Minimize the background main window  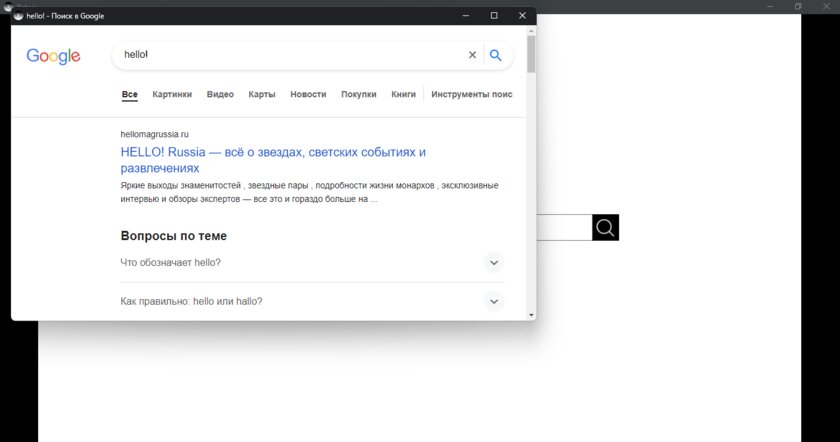770,6
